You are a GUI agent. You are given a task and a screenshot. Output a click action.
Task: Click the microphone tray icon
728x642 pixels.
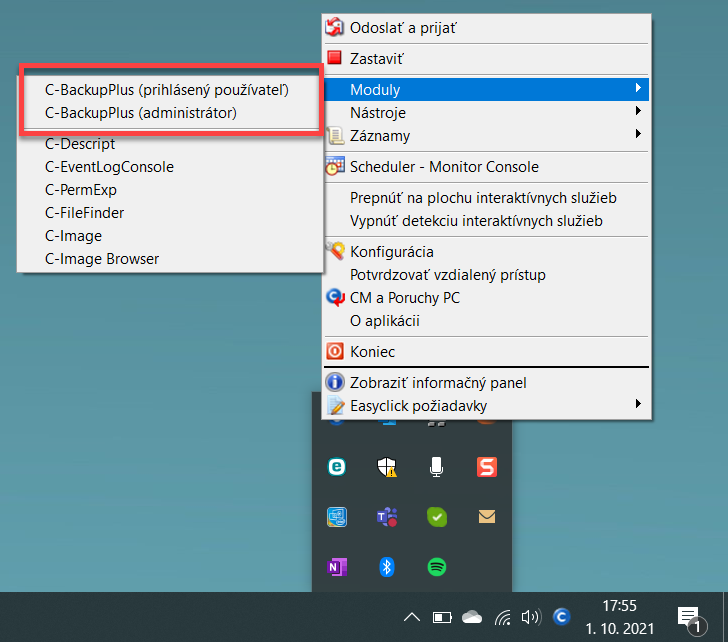pos(436,467)
